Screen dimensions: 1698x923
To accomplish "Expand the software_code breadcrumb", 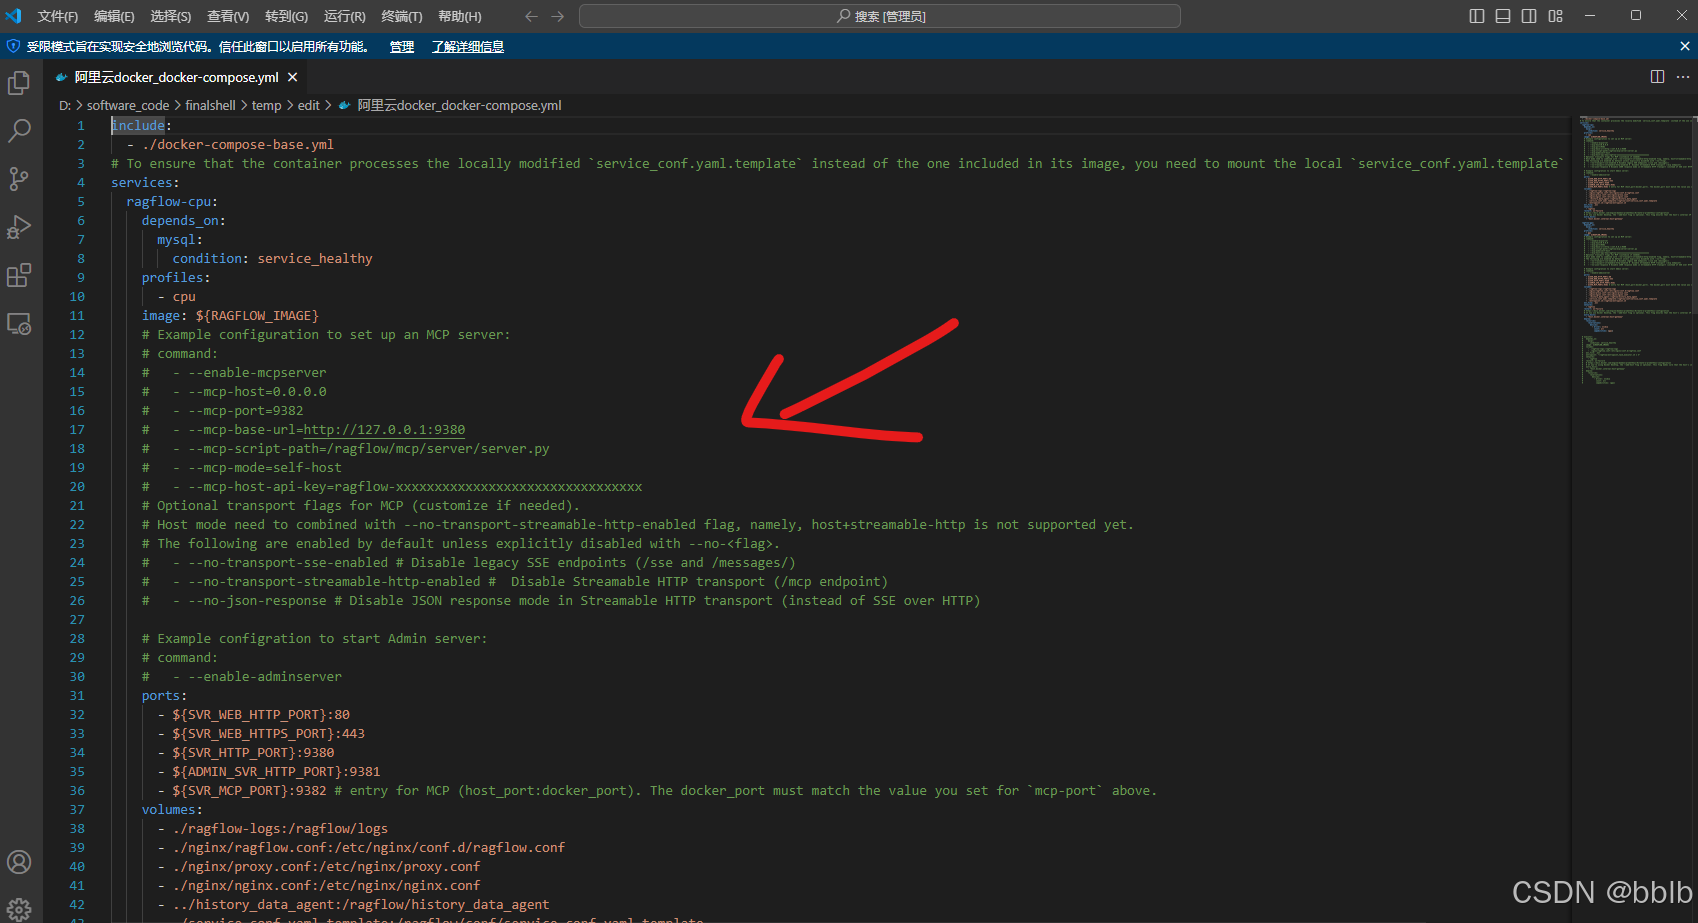I will (128, 105).
